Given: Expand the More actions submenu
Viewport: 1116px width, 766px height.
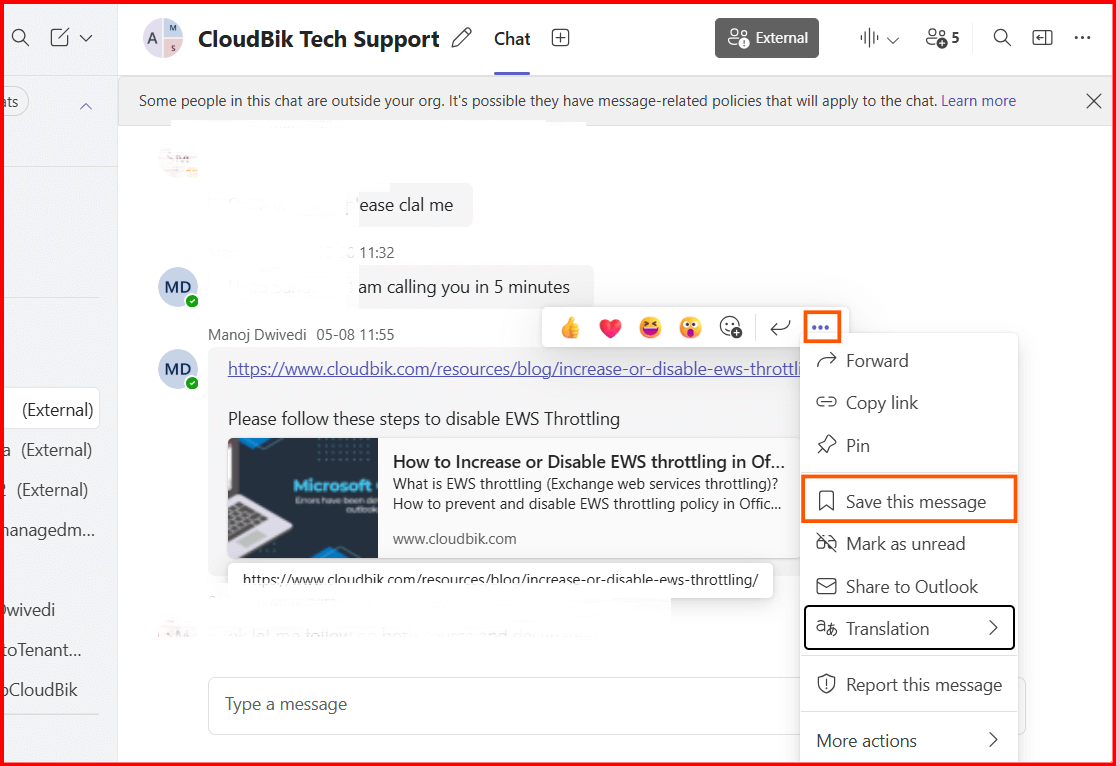Looking at the screenshot, I should (x=907, y=740).
